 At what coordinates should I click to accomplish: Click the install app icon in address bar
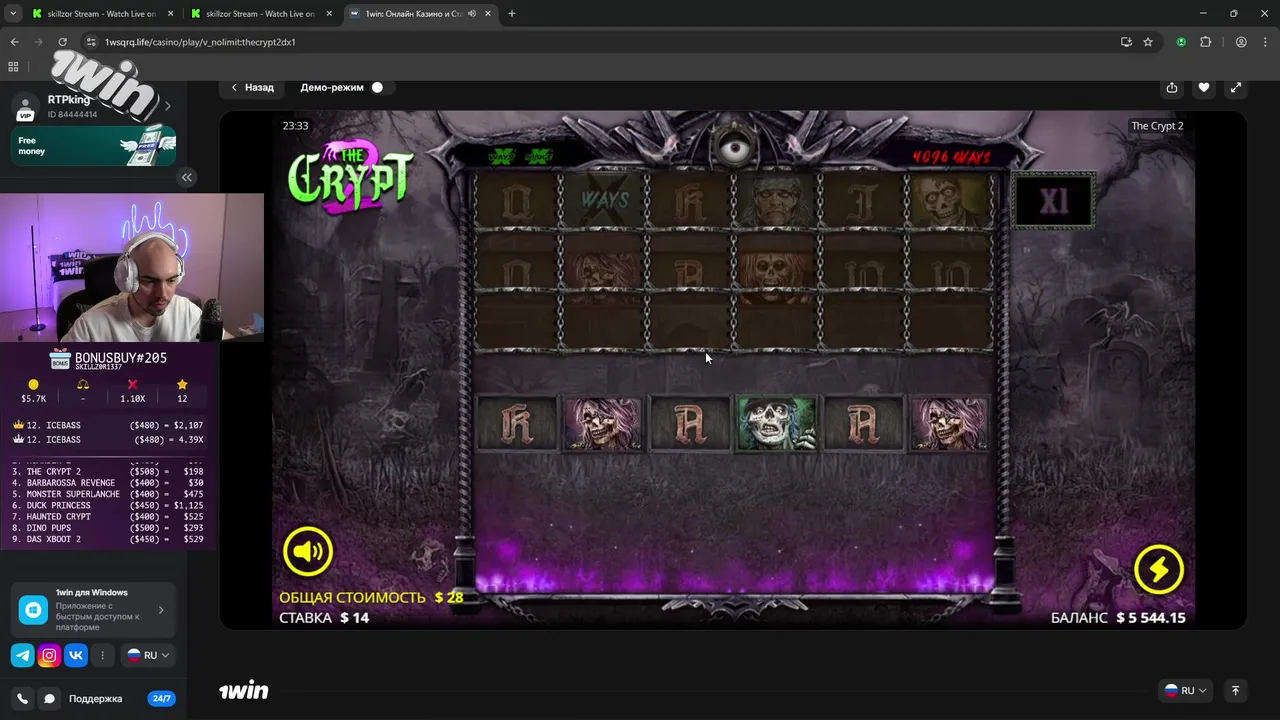coord(1126,42)
